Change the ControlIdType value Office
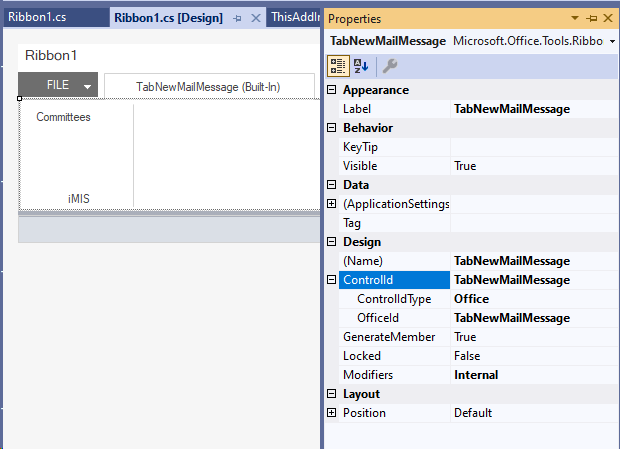 click(533, 298)
